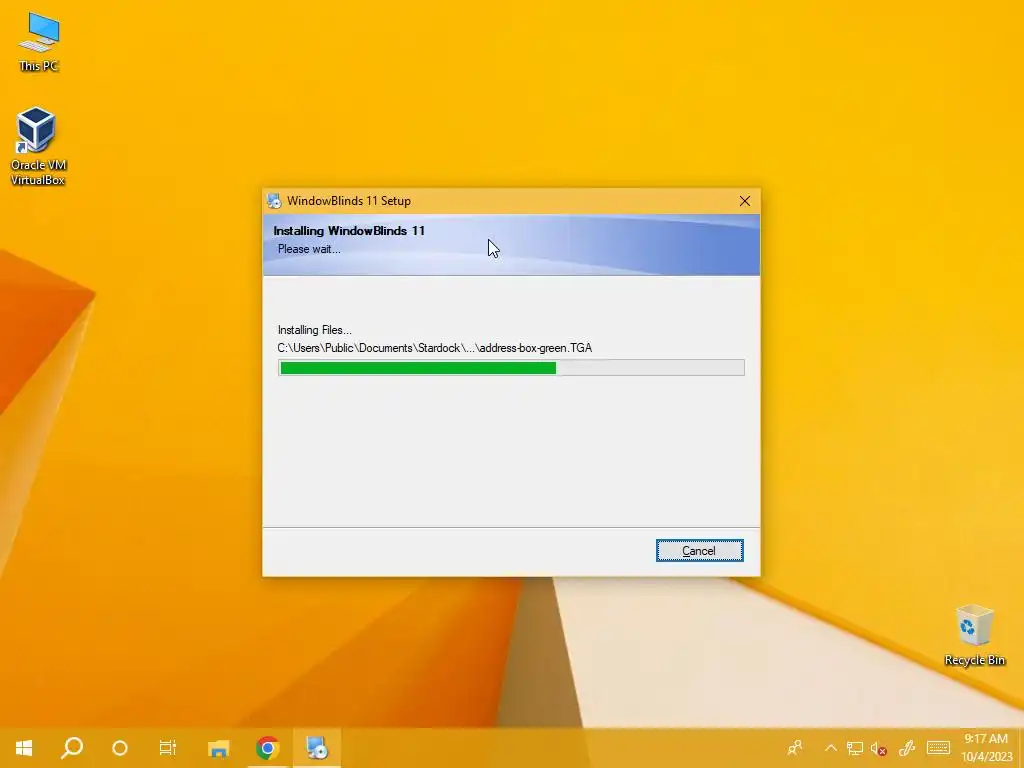
Task: Open the Windows Start menu
Action: [24, 748]
